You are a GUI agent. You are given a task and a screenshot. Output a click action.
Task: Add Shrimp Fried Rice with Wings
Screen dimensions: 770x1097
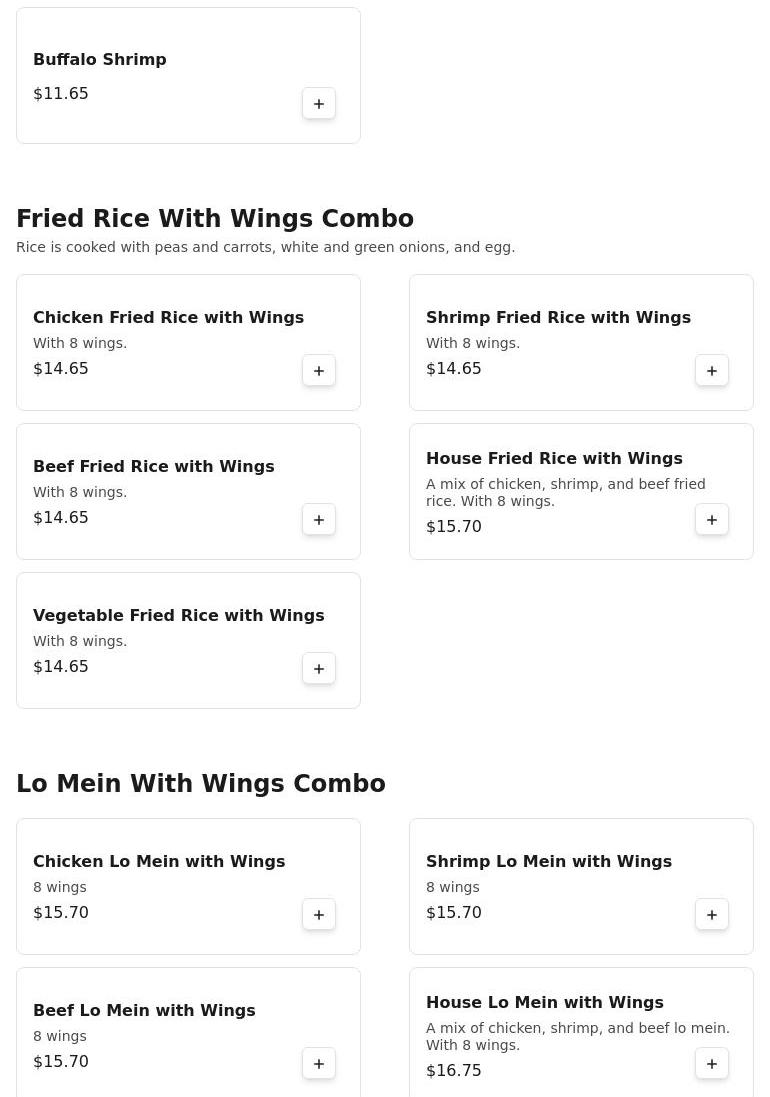pos(712,371)
